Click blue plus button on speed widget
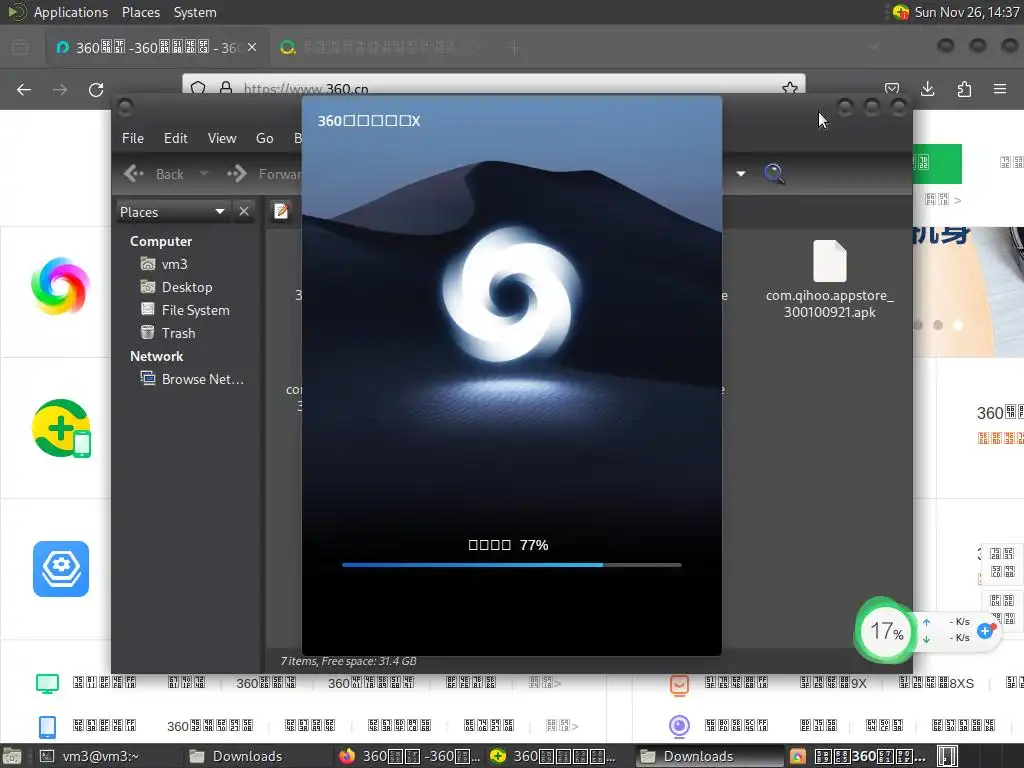This screenshot has width=1024, height=768. point(985,631)
